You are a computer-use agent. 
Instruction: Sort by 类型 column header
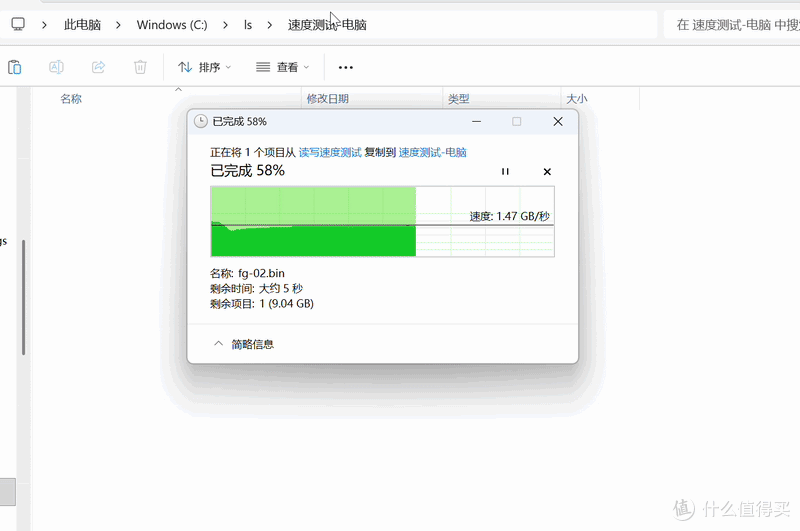click(459, 99)
